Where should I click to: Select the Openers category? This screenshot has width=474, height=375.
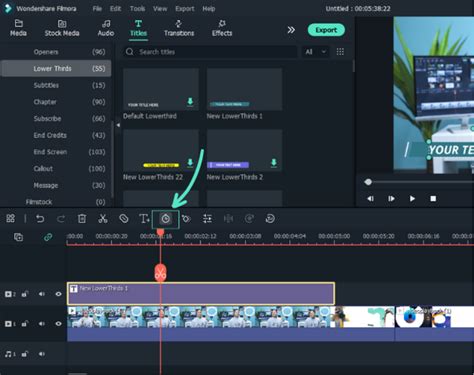[x=57, y=52]
